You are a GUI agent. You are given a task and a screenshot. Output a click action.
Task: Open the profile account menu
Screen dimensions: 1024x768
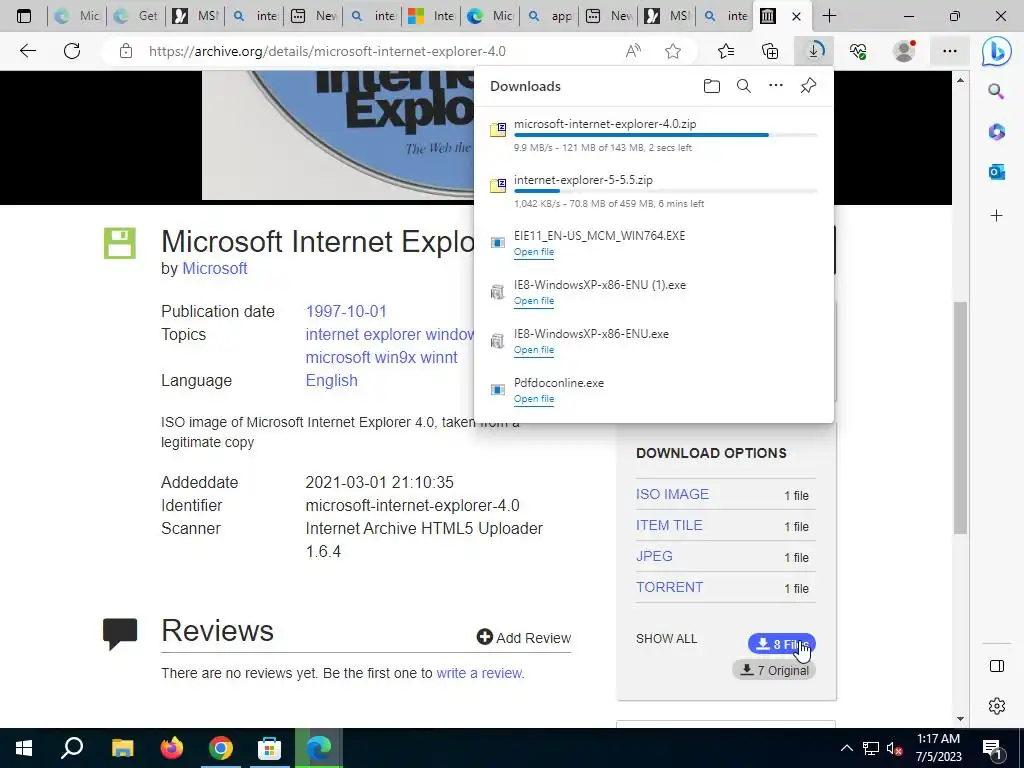[904, 51]
